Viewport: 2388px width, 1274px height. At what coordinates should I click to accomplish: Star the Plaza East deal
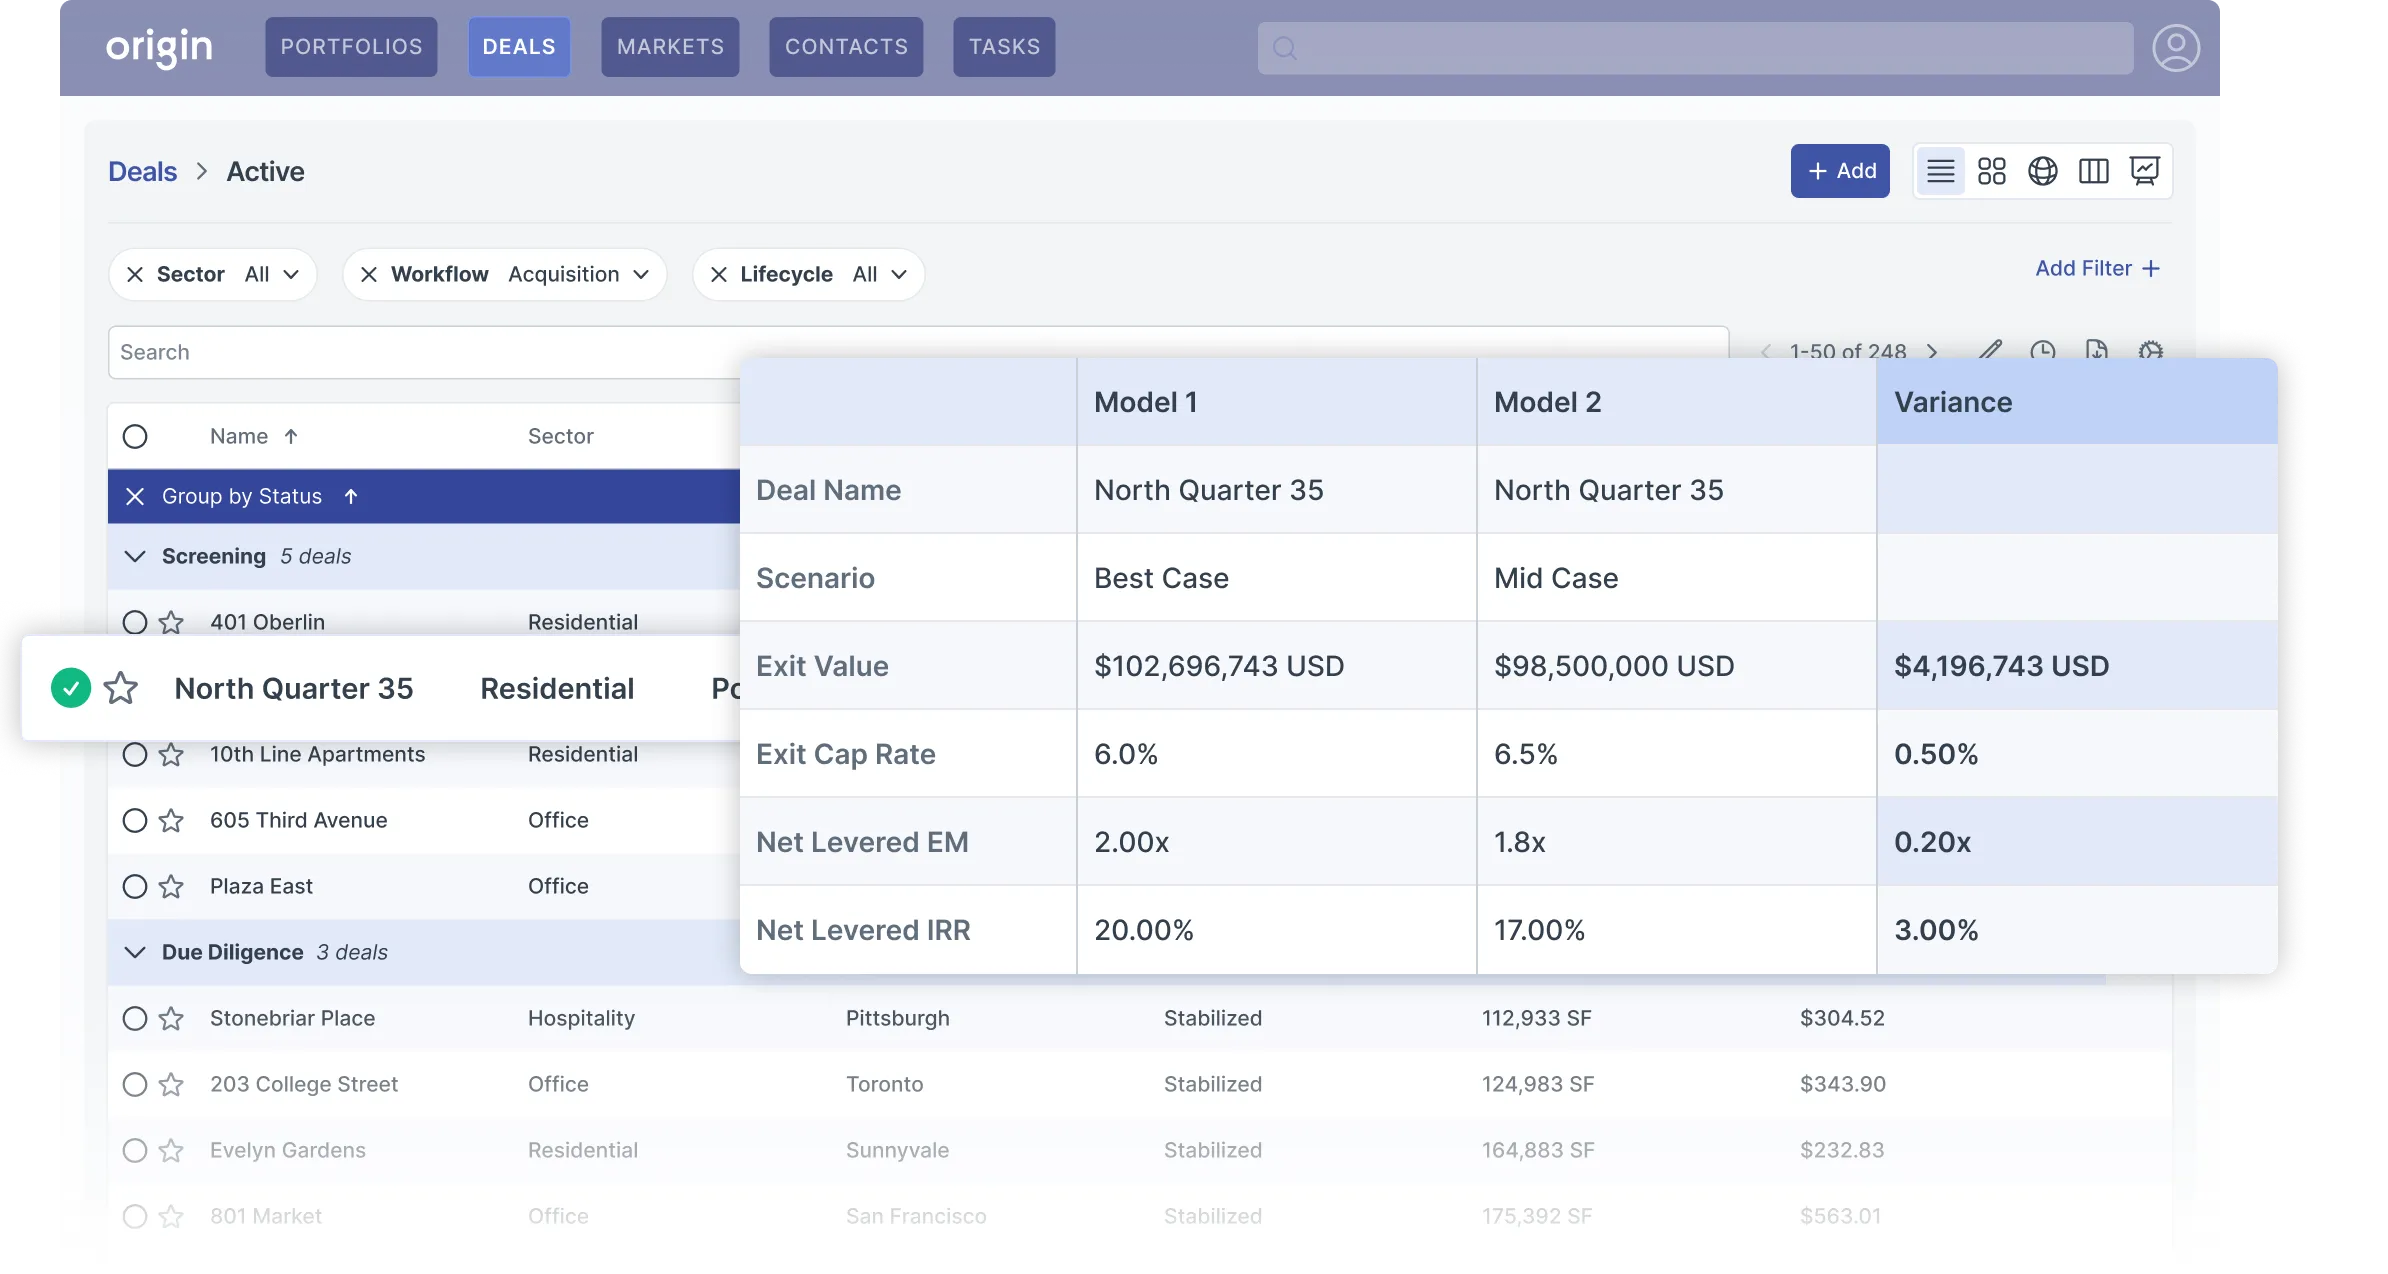(x=171, y=886)
